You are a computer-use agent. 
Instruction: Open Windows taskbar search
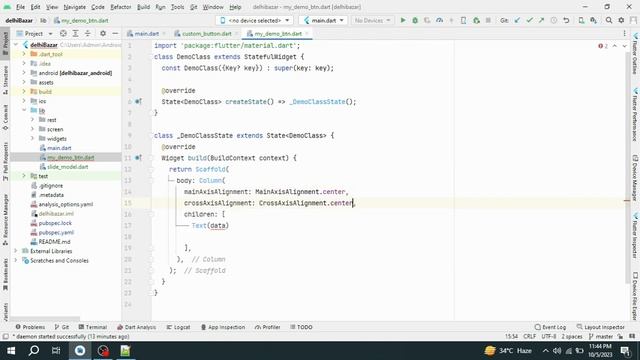(34, 351)
